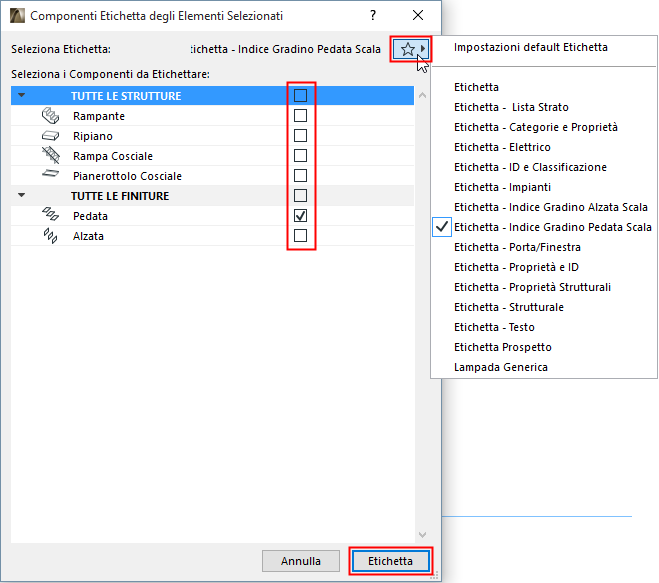Screen dimensions: 659x583
Task: Tick the Pianerottolo Cosciale checkbox
Action: (300, 176)
